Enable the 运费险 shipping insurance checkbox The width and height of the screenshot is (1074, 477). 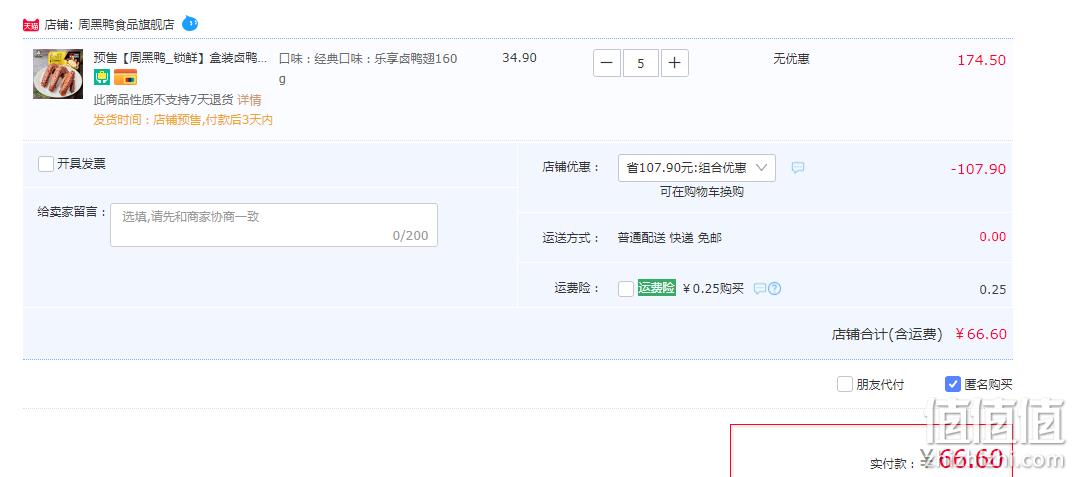coord(625,289)
